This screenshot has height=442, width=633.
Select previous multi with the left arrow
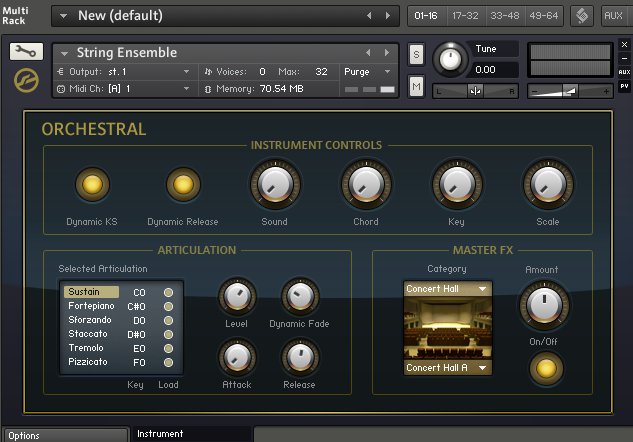369,16
